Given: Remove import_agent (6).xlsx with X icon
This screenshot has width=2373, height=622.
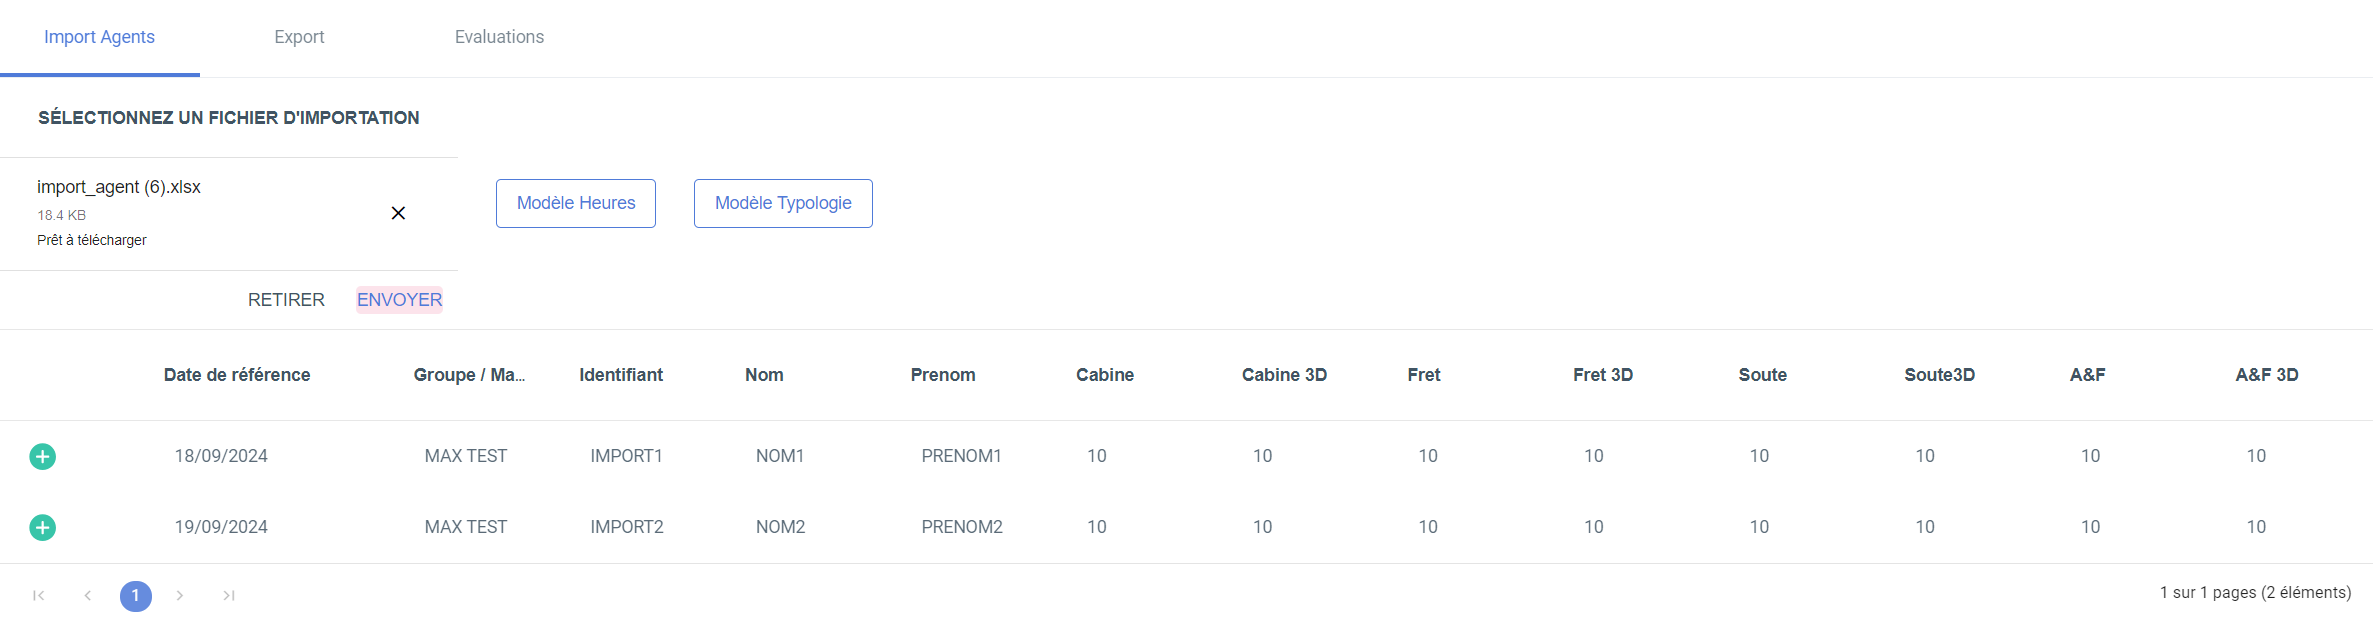Looking at the screenshot, I should point(398,213).
